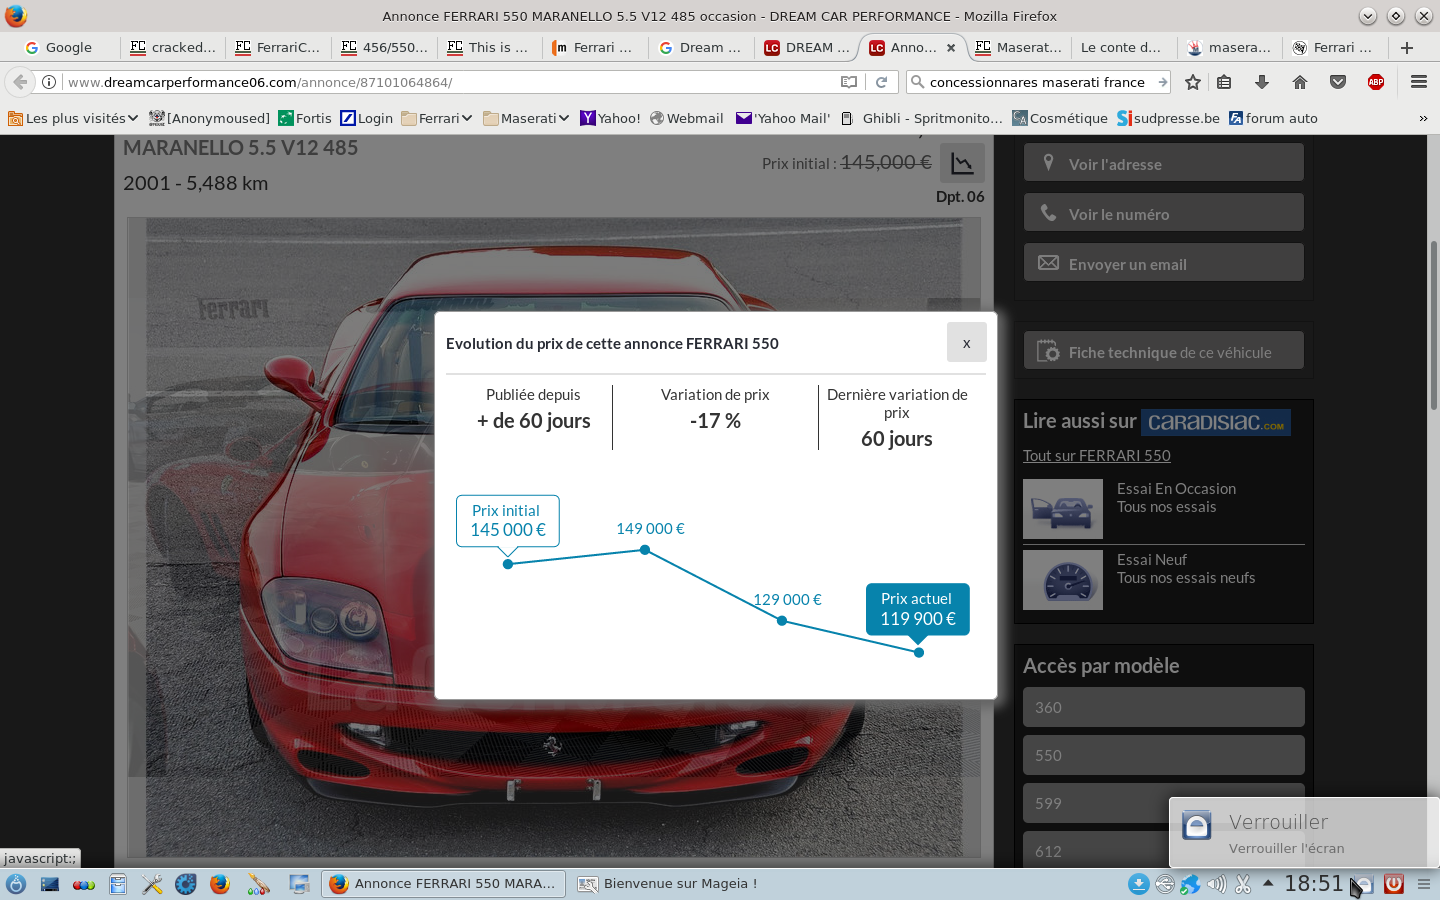Click the URL address field
The height and width of the screenshot is (900, 1440).
coord(450,82)
